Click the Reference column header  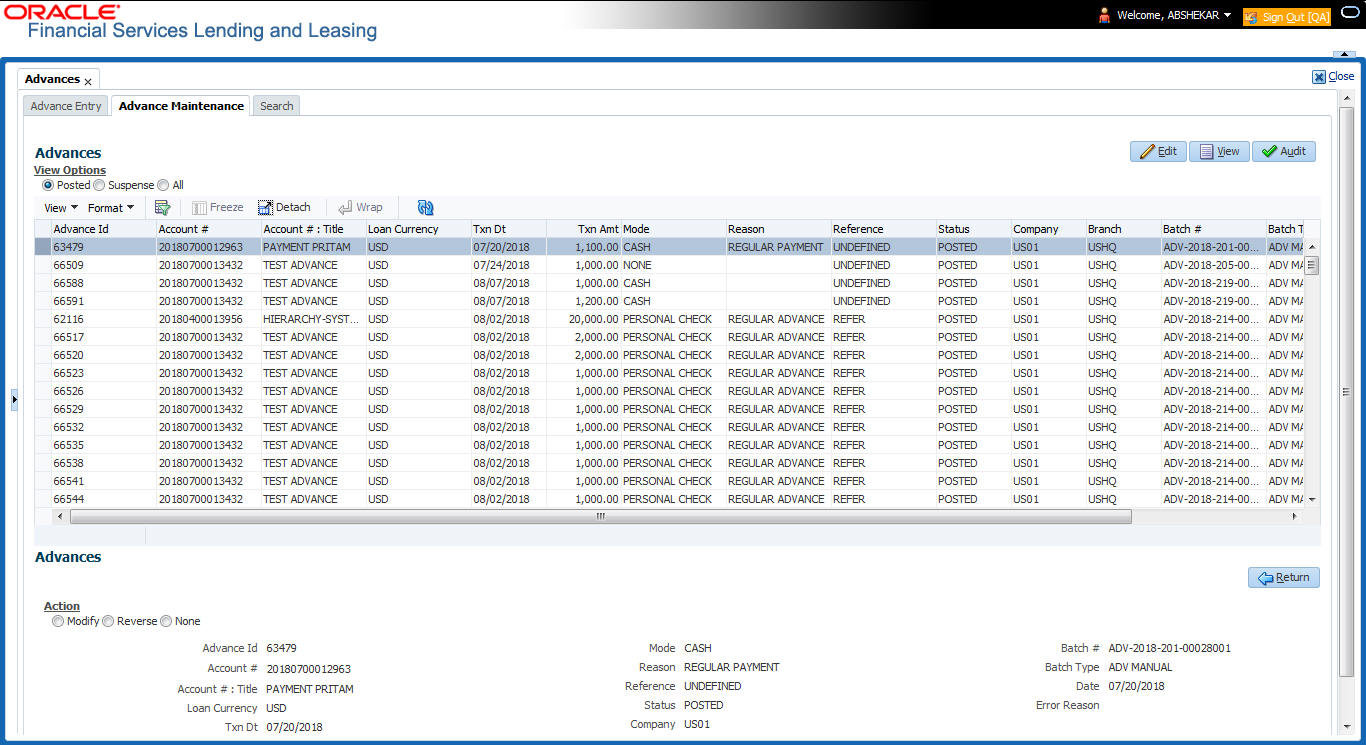tap(884, 229)
